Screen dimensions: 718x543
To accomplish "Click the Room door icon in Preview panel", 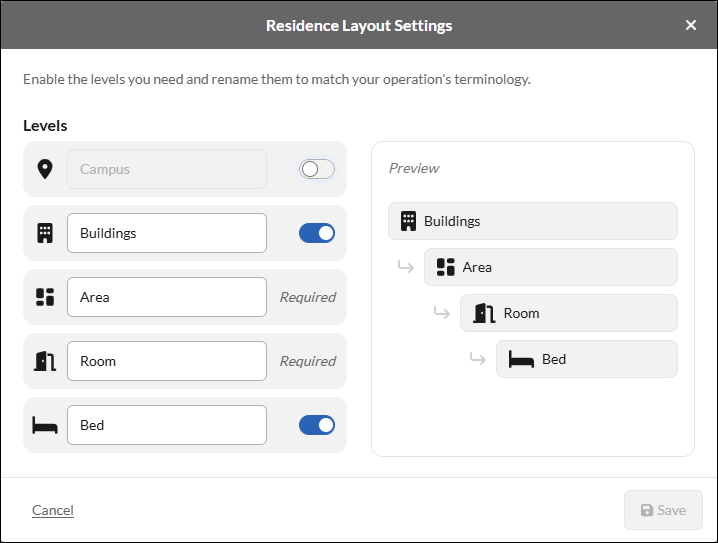I will click(484, 313).
